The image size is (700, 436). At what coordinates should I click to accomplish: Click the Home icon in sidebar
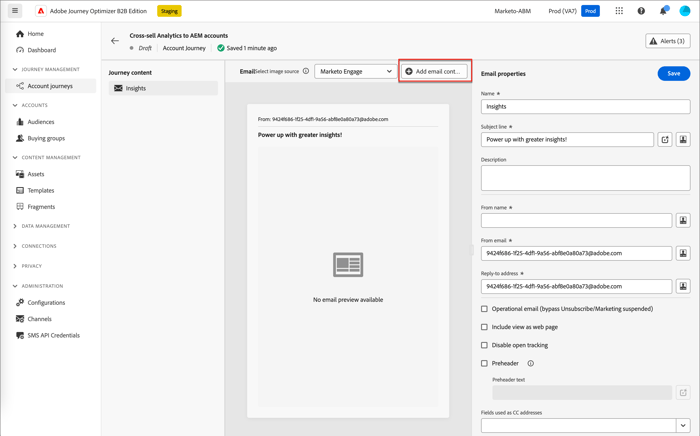coord(20,33)
